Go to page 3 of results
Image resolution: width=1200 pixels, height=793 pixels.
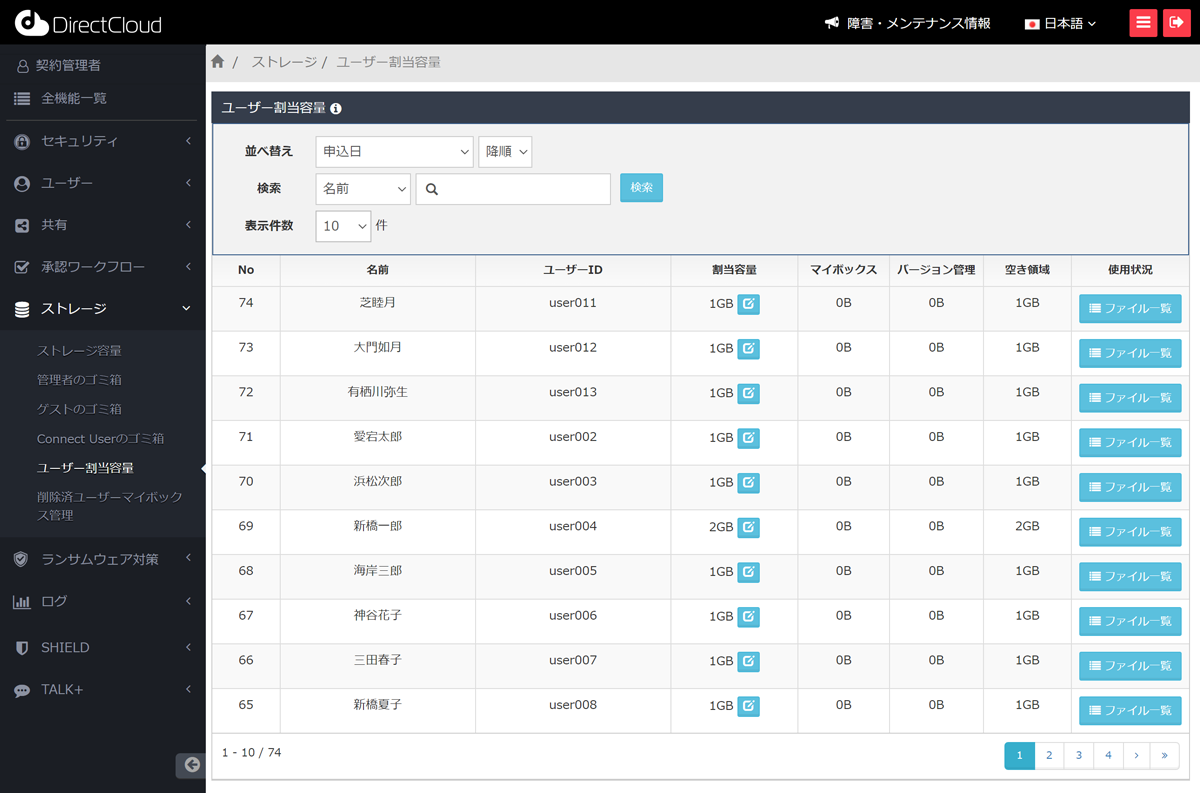click(x=1079, y=756)
